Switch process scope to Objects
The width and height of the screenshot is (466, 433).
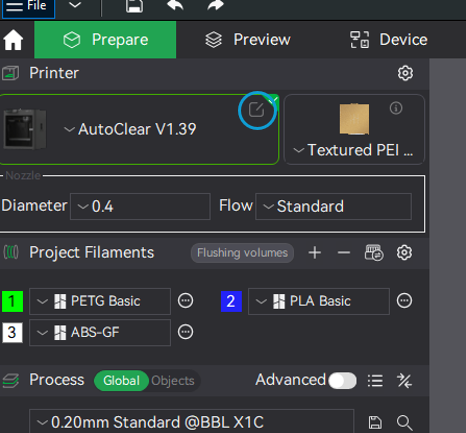pyautogui.click(x=173, y=381)
